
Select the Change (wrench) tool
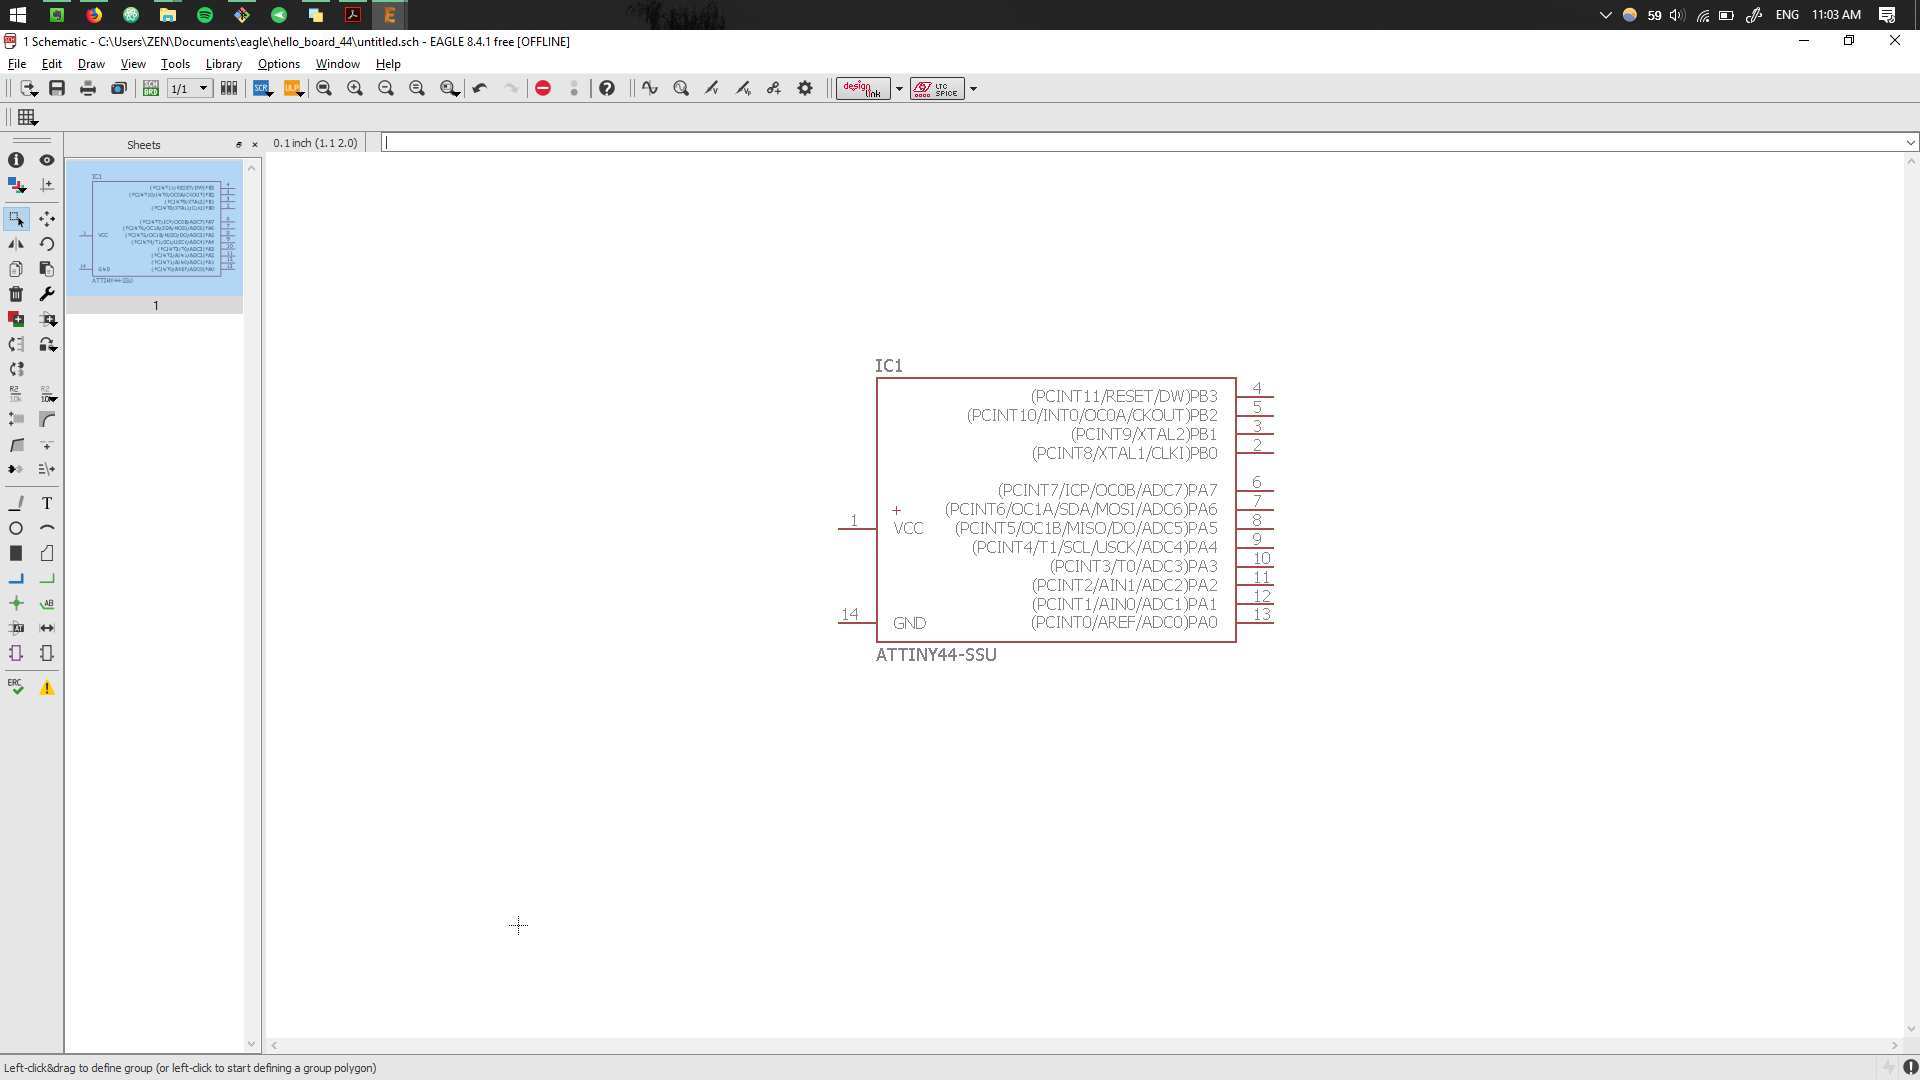pyautogui.click(x=47, y=294)
